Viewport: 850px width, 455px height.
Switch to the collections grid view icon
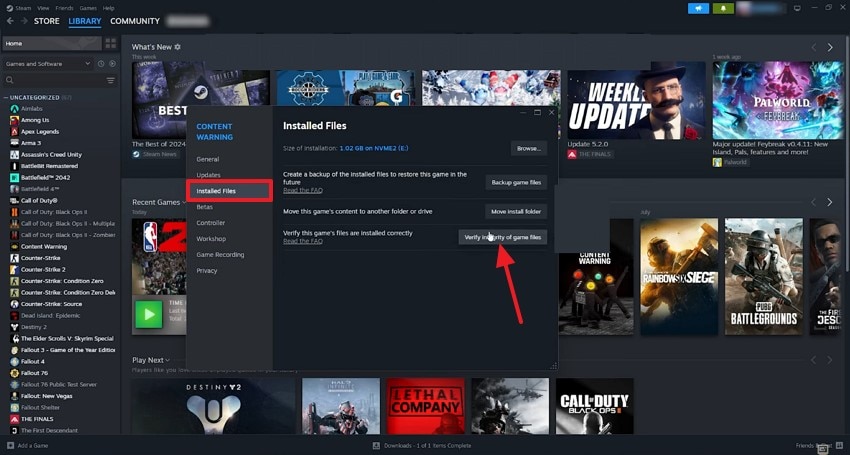111,43
